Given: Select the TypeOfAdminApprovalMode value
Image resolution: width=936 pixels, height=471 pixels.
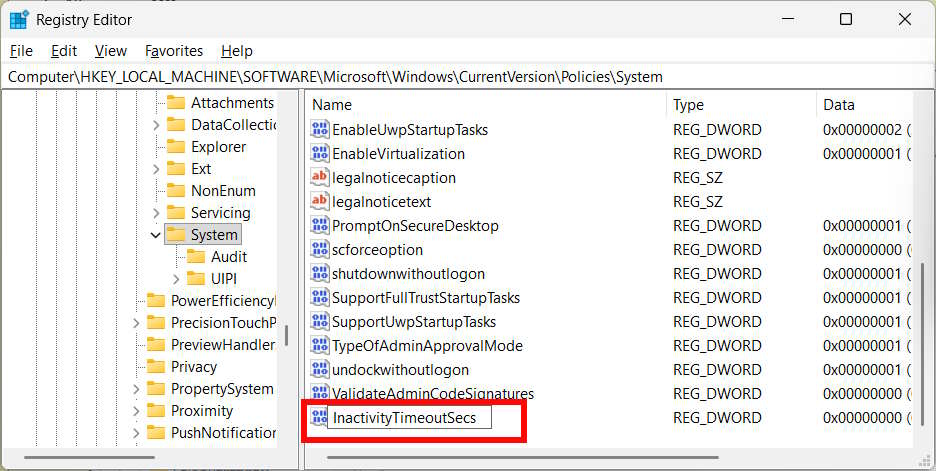Looking at the screenshot, I should coord(427,346).
